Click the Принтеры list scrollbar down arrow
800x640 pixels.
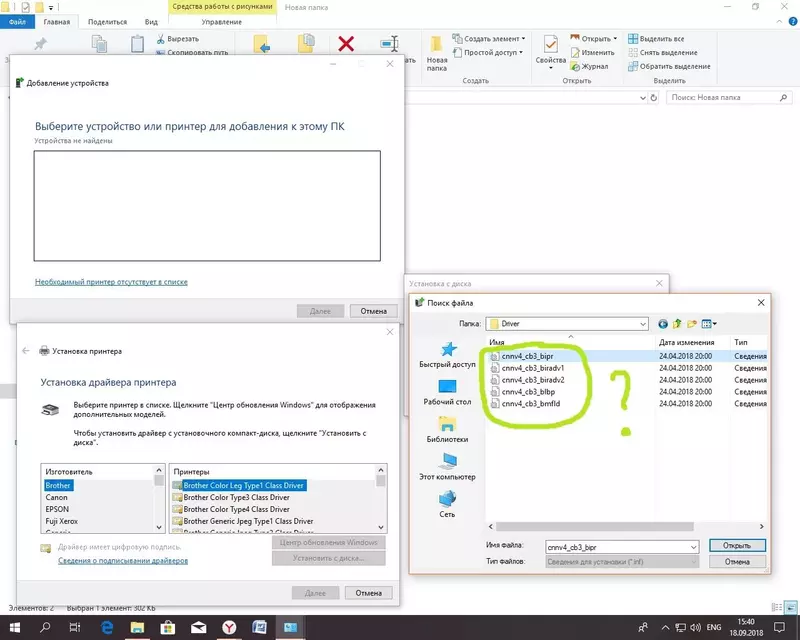[x=381, y=527]
